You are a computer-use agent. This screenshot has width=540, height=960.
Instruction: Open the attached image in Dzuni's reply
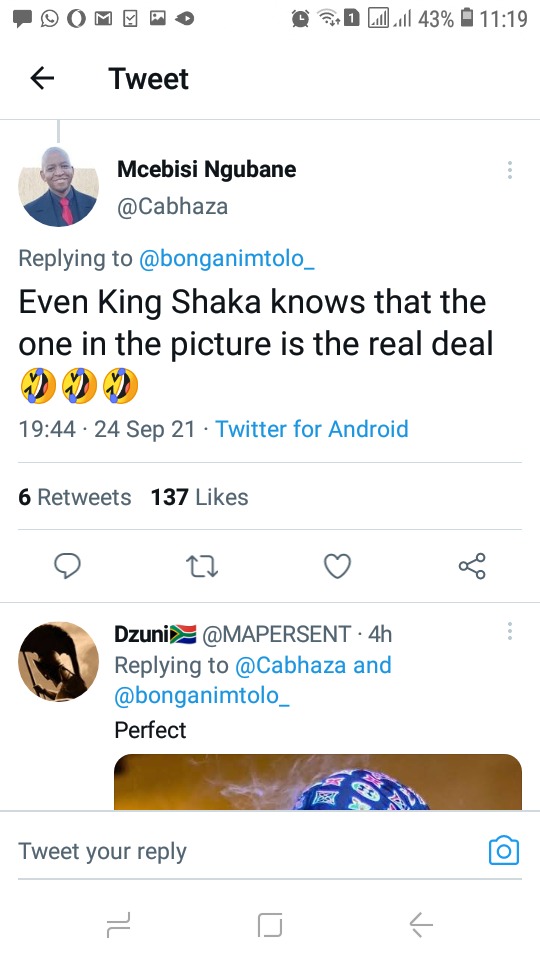tap(318, 782)
